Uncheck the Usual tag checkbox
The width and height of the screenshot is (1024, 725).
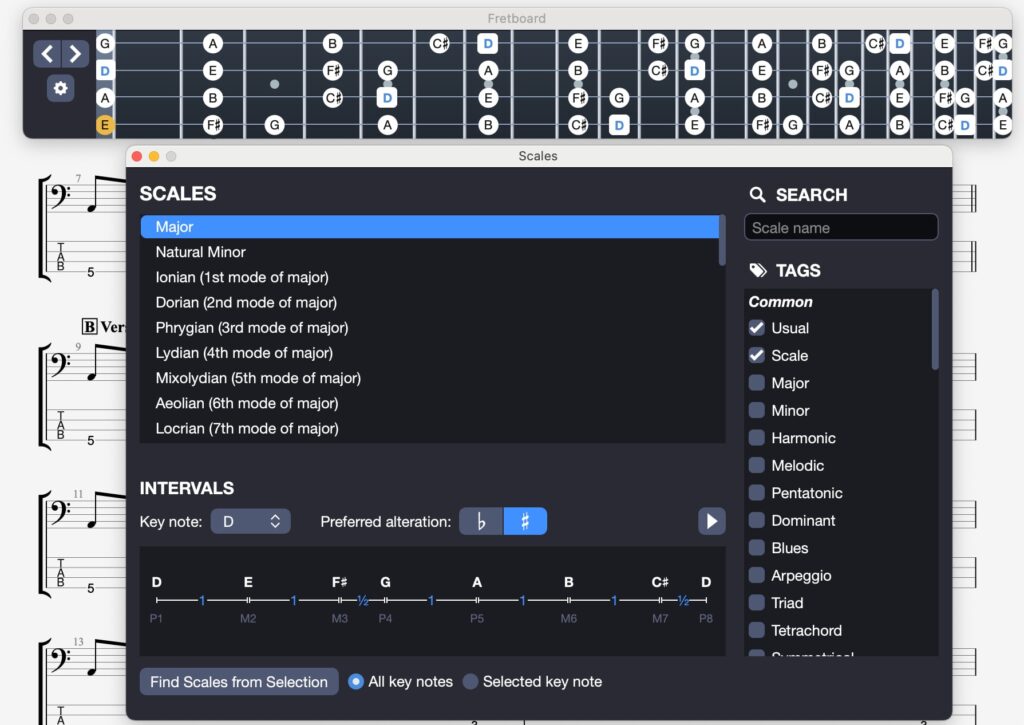click(757, 328)
